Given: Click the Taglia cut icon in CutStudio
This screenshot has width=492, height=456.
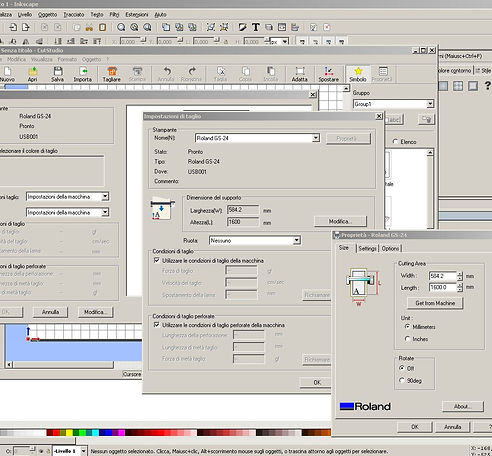Looking at the screenshot, I should [x=221, y=71].
